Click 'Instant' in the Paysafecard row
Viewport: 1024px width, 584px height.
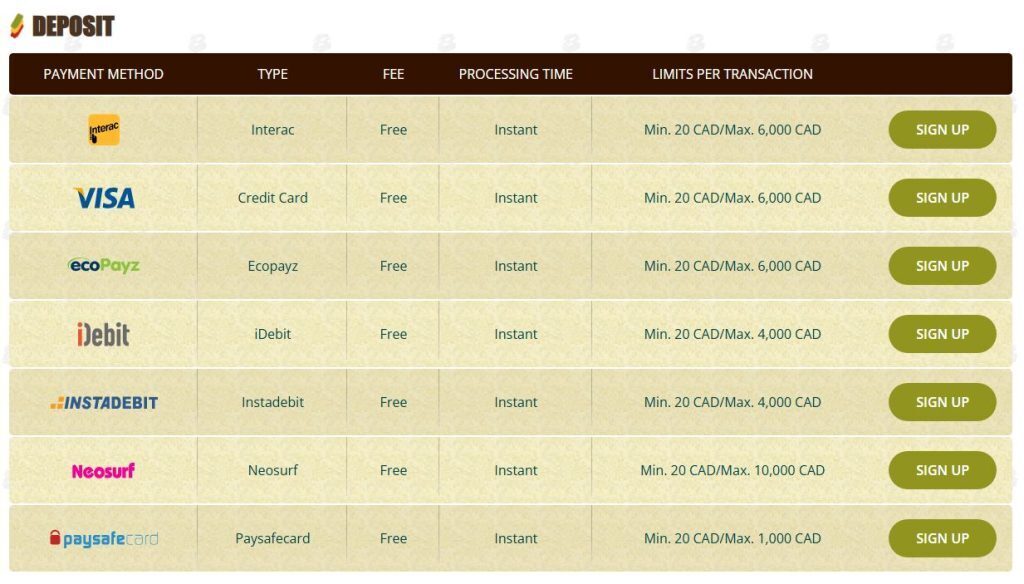tap(515, 538)
